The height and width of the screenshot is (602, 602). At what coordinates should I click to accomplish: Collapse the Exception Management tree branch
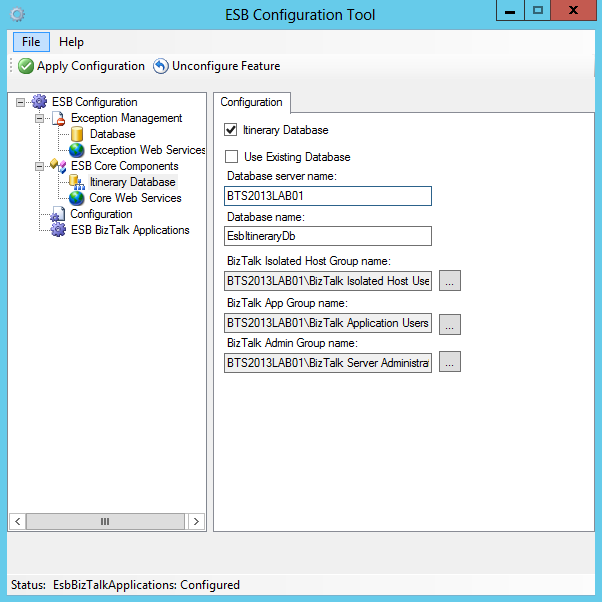click(x=39, y=118)
